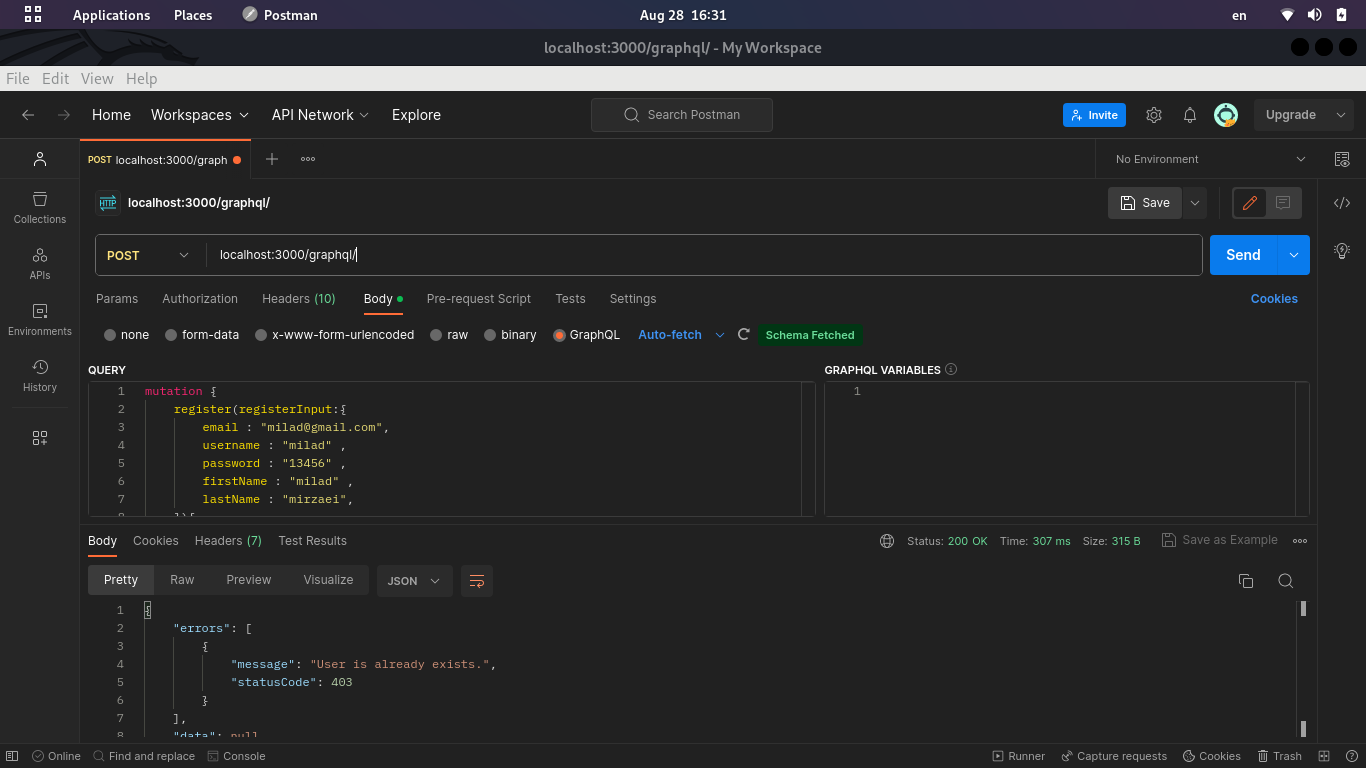
Task: Click the Send button
Action: coord(1243,255)
